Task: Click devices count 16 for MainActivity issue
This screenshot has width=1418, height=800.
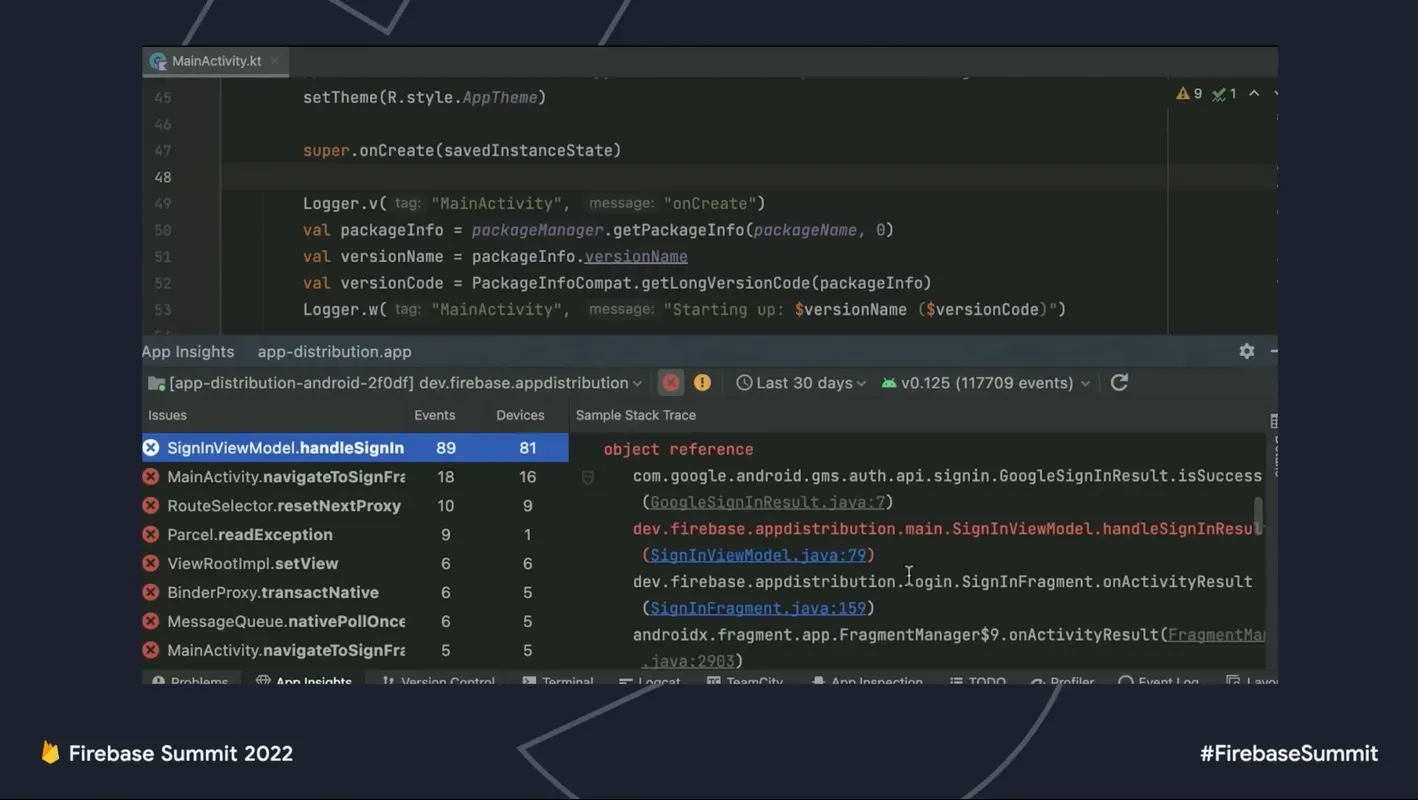Action: click(x=527, y=477)
